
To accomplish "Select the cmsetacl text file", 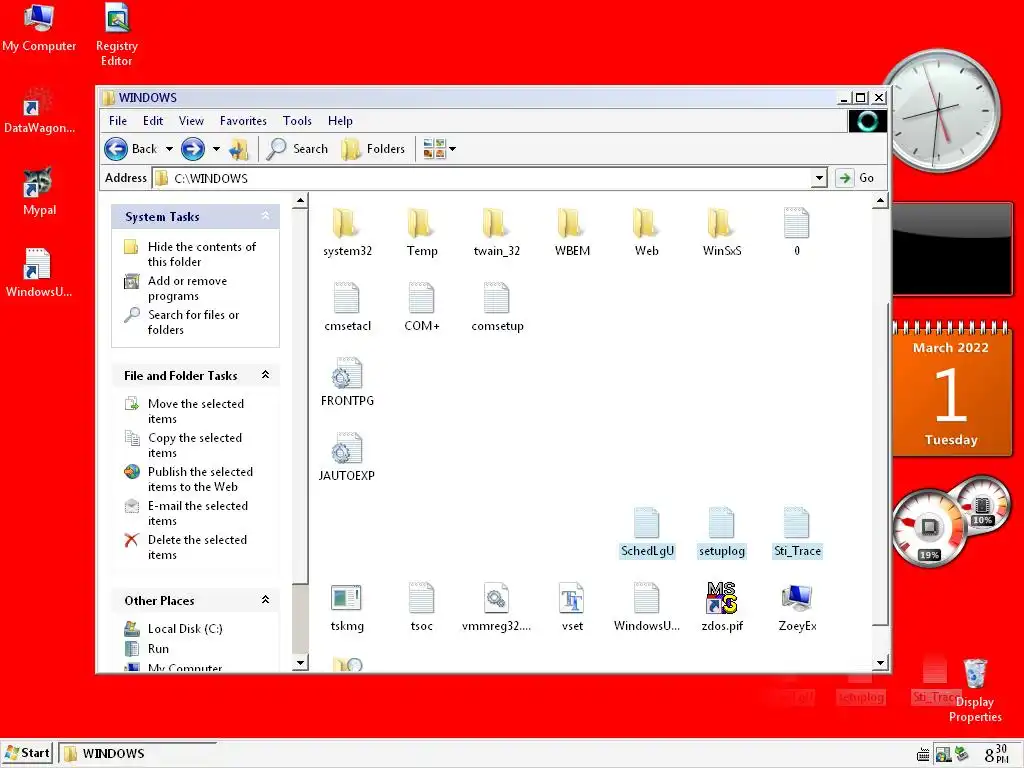I will tap(347, 307).
